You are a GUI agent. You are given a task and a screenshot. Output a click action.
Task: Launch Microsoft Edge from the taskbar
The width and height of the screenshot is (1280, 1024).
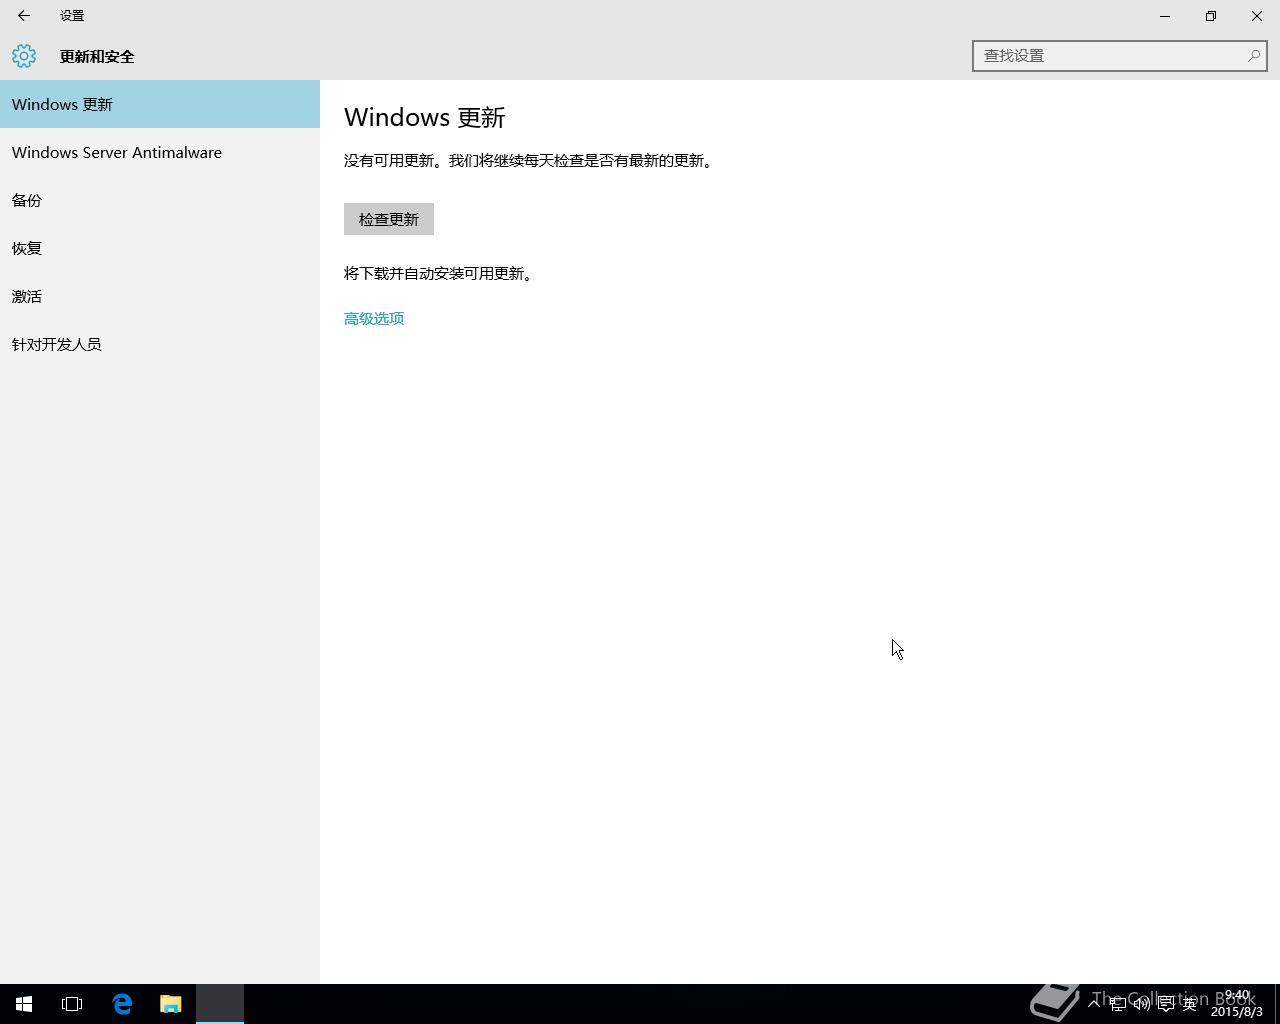click(122, 1004)
